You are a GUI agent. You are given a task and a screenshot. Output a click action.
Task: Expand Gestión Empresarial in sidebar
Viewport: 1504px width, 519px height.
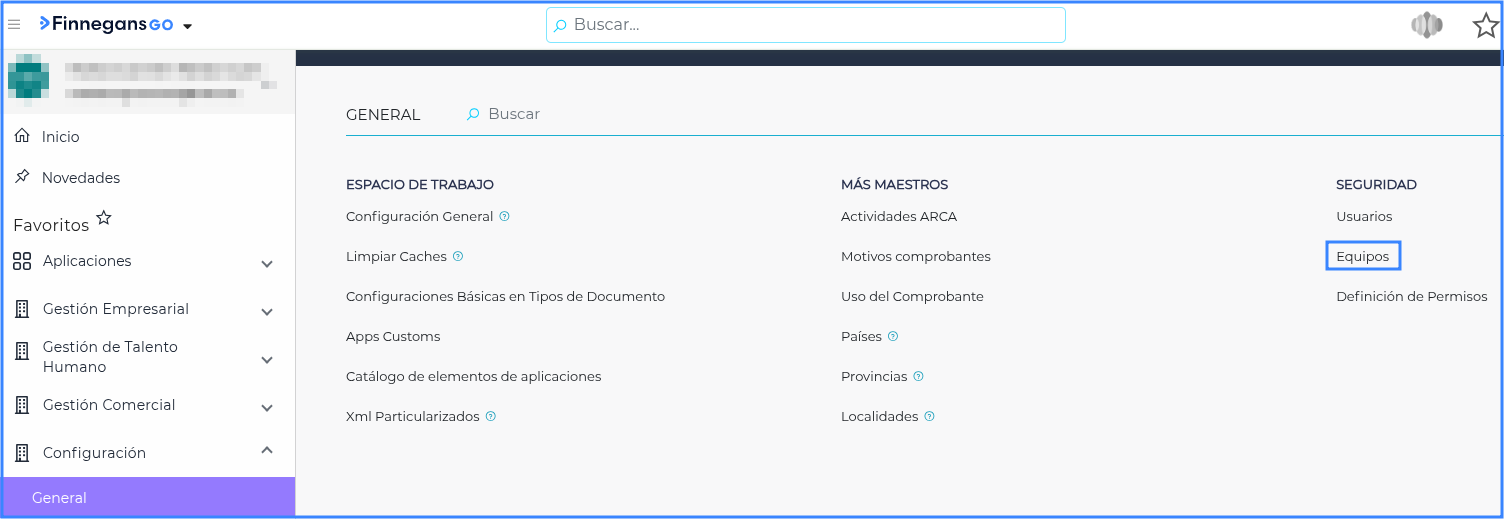coord(266,312)
